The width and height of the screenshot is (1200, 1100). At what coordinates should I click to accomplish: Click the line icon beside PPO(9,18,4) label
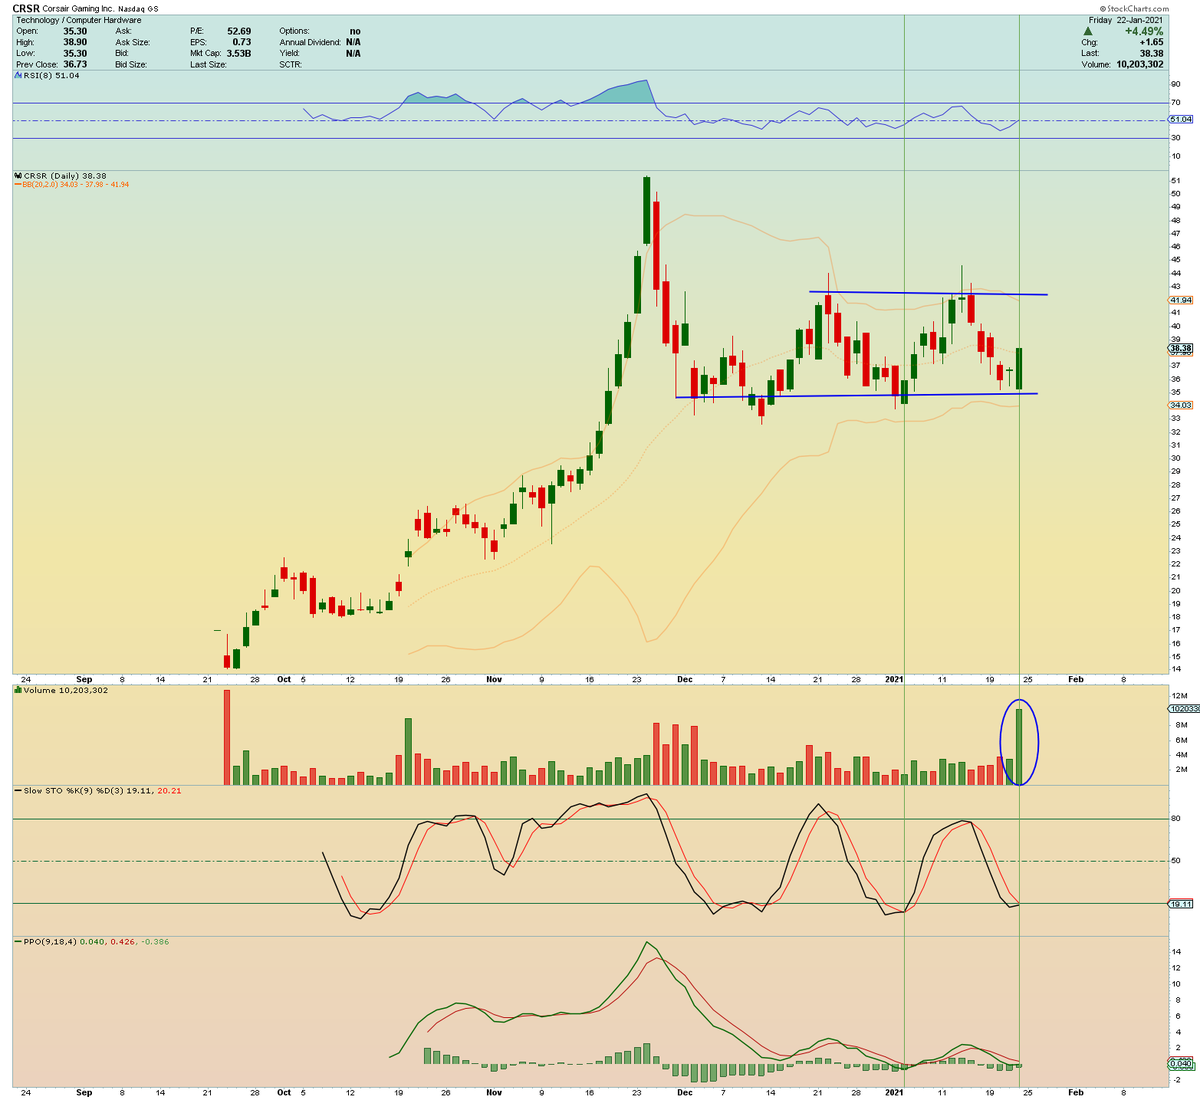click(x=16, y=941)
